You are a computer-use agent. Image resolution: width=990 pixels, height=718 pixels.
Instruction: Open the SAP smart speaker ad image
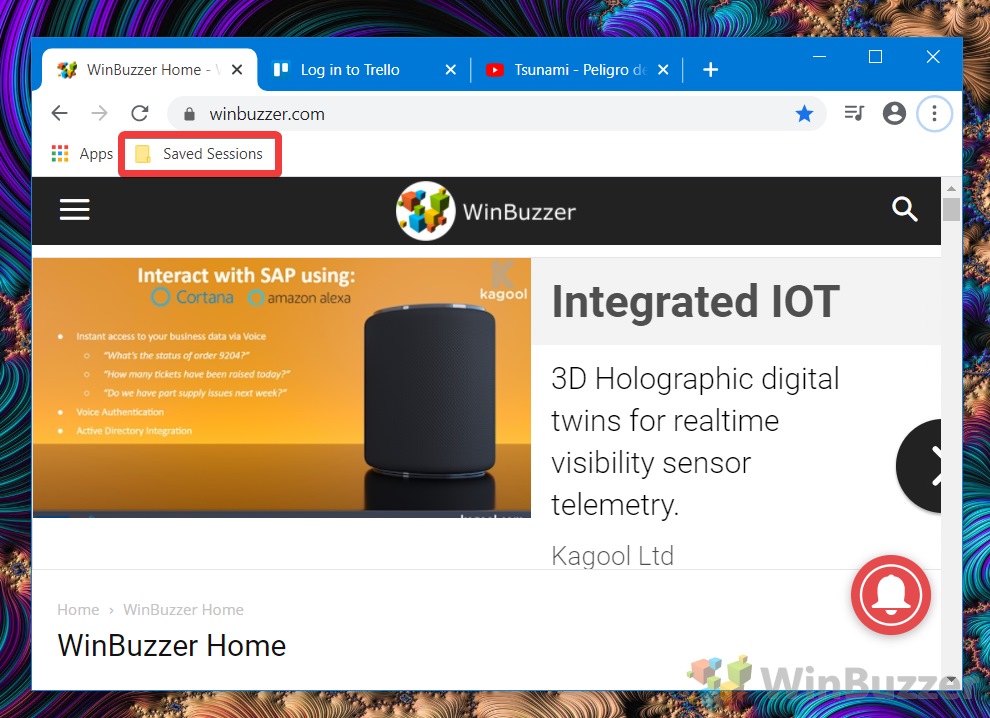(x=282, y=388)
